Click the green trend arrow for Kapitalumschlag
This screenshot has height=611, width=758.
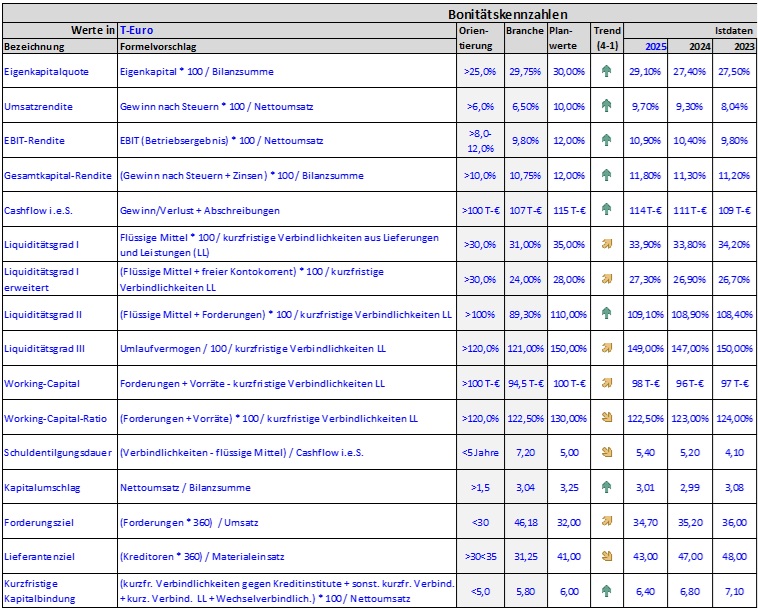(x=607, y=487)
